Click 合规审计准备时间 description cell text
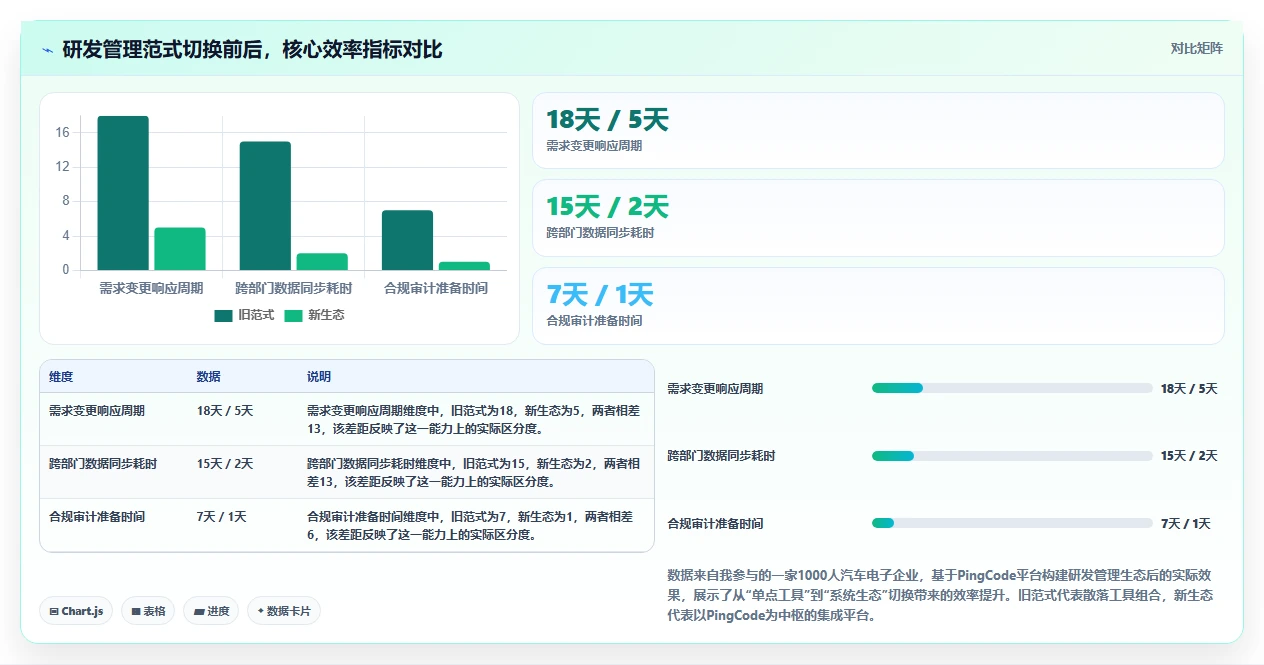Screen dimensions: 1264x665 pyautogui.click(x=471, y=526)
